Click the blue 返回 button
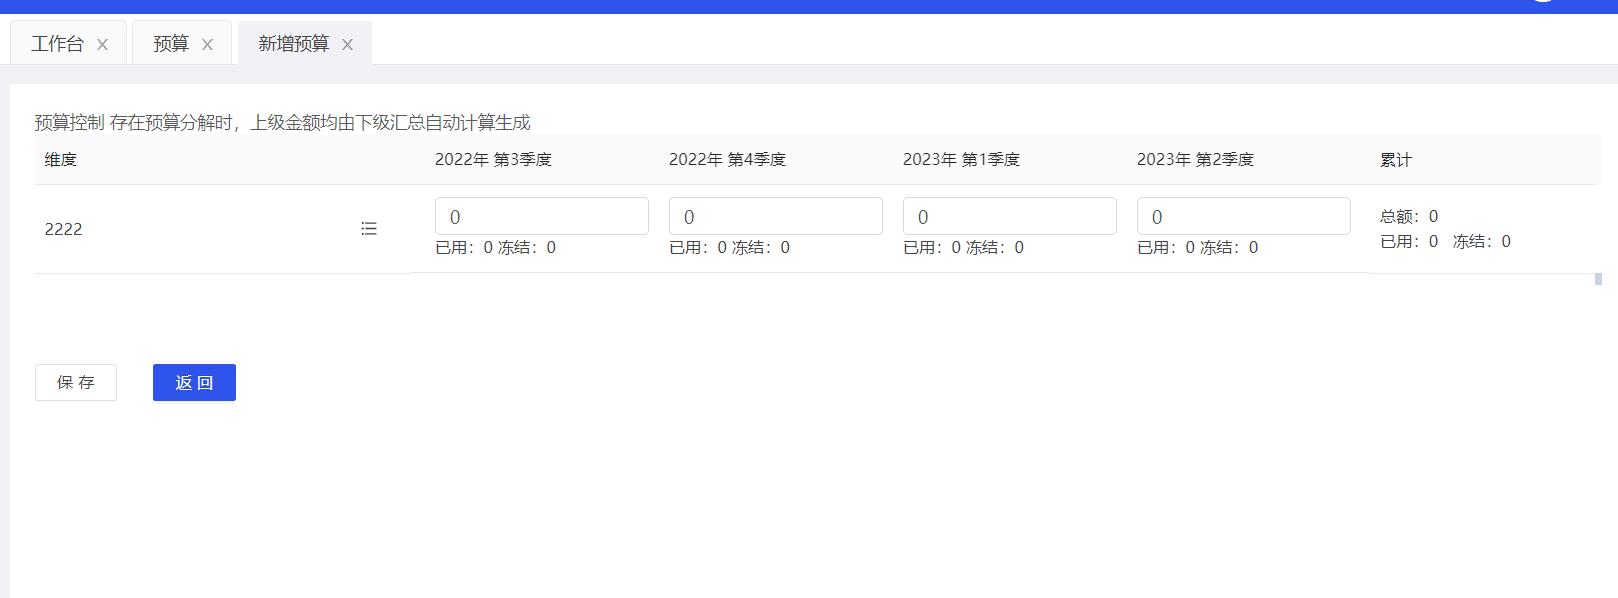 coord(194,383)
